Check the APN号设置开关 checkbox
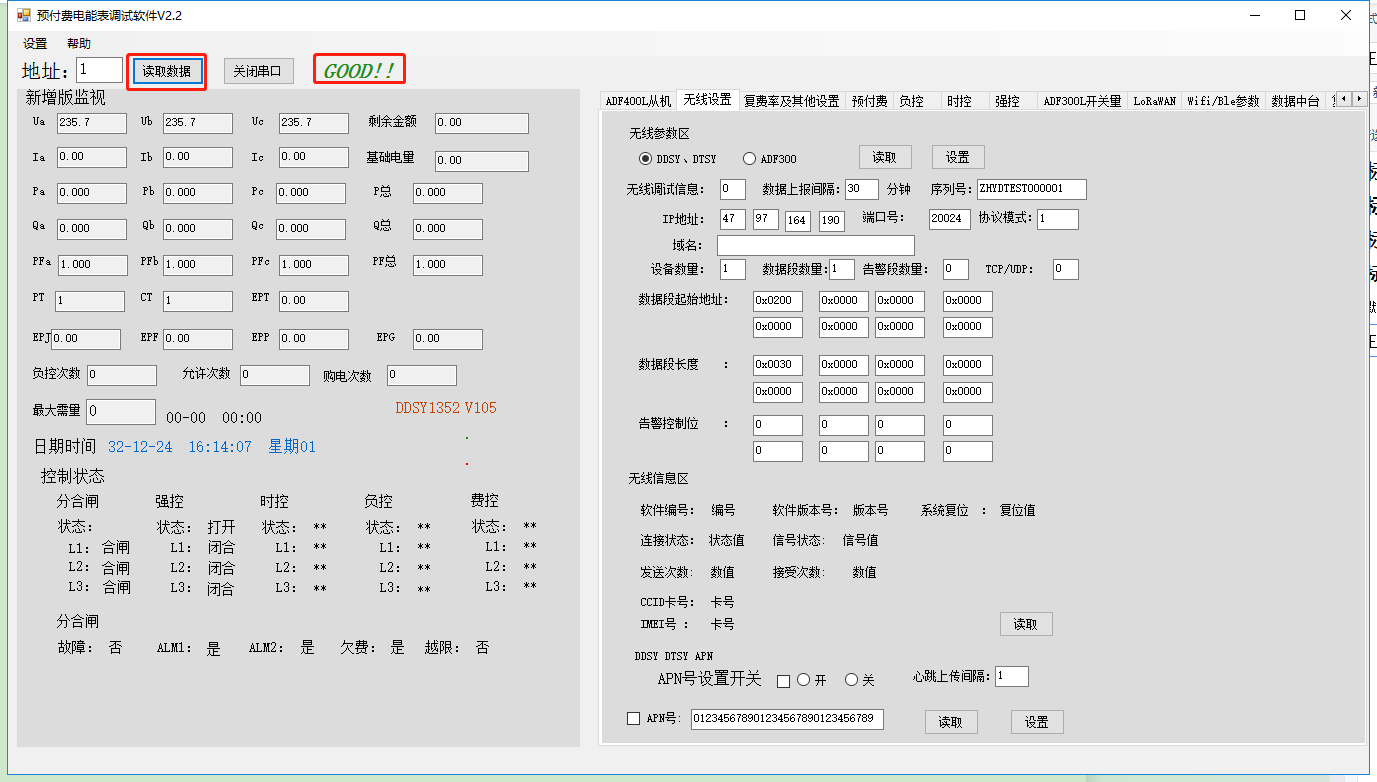 coord(783,681)
